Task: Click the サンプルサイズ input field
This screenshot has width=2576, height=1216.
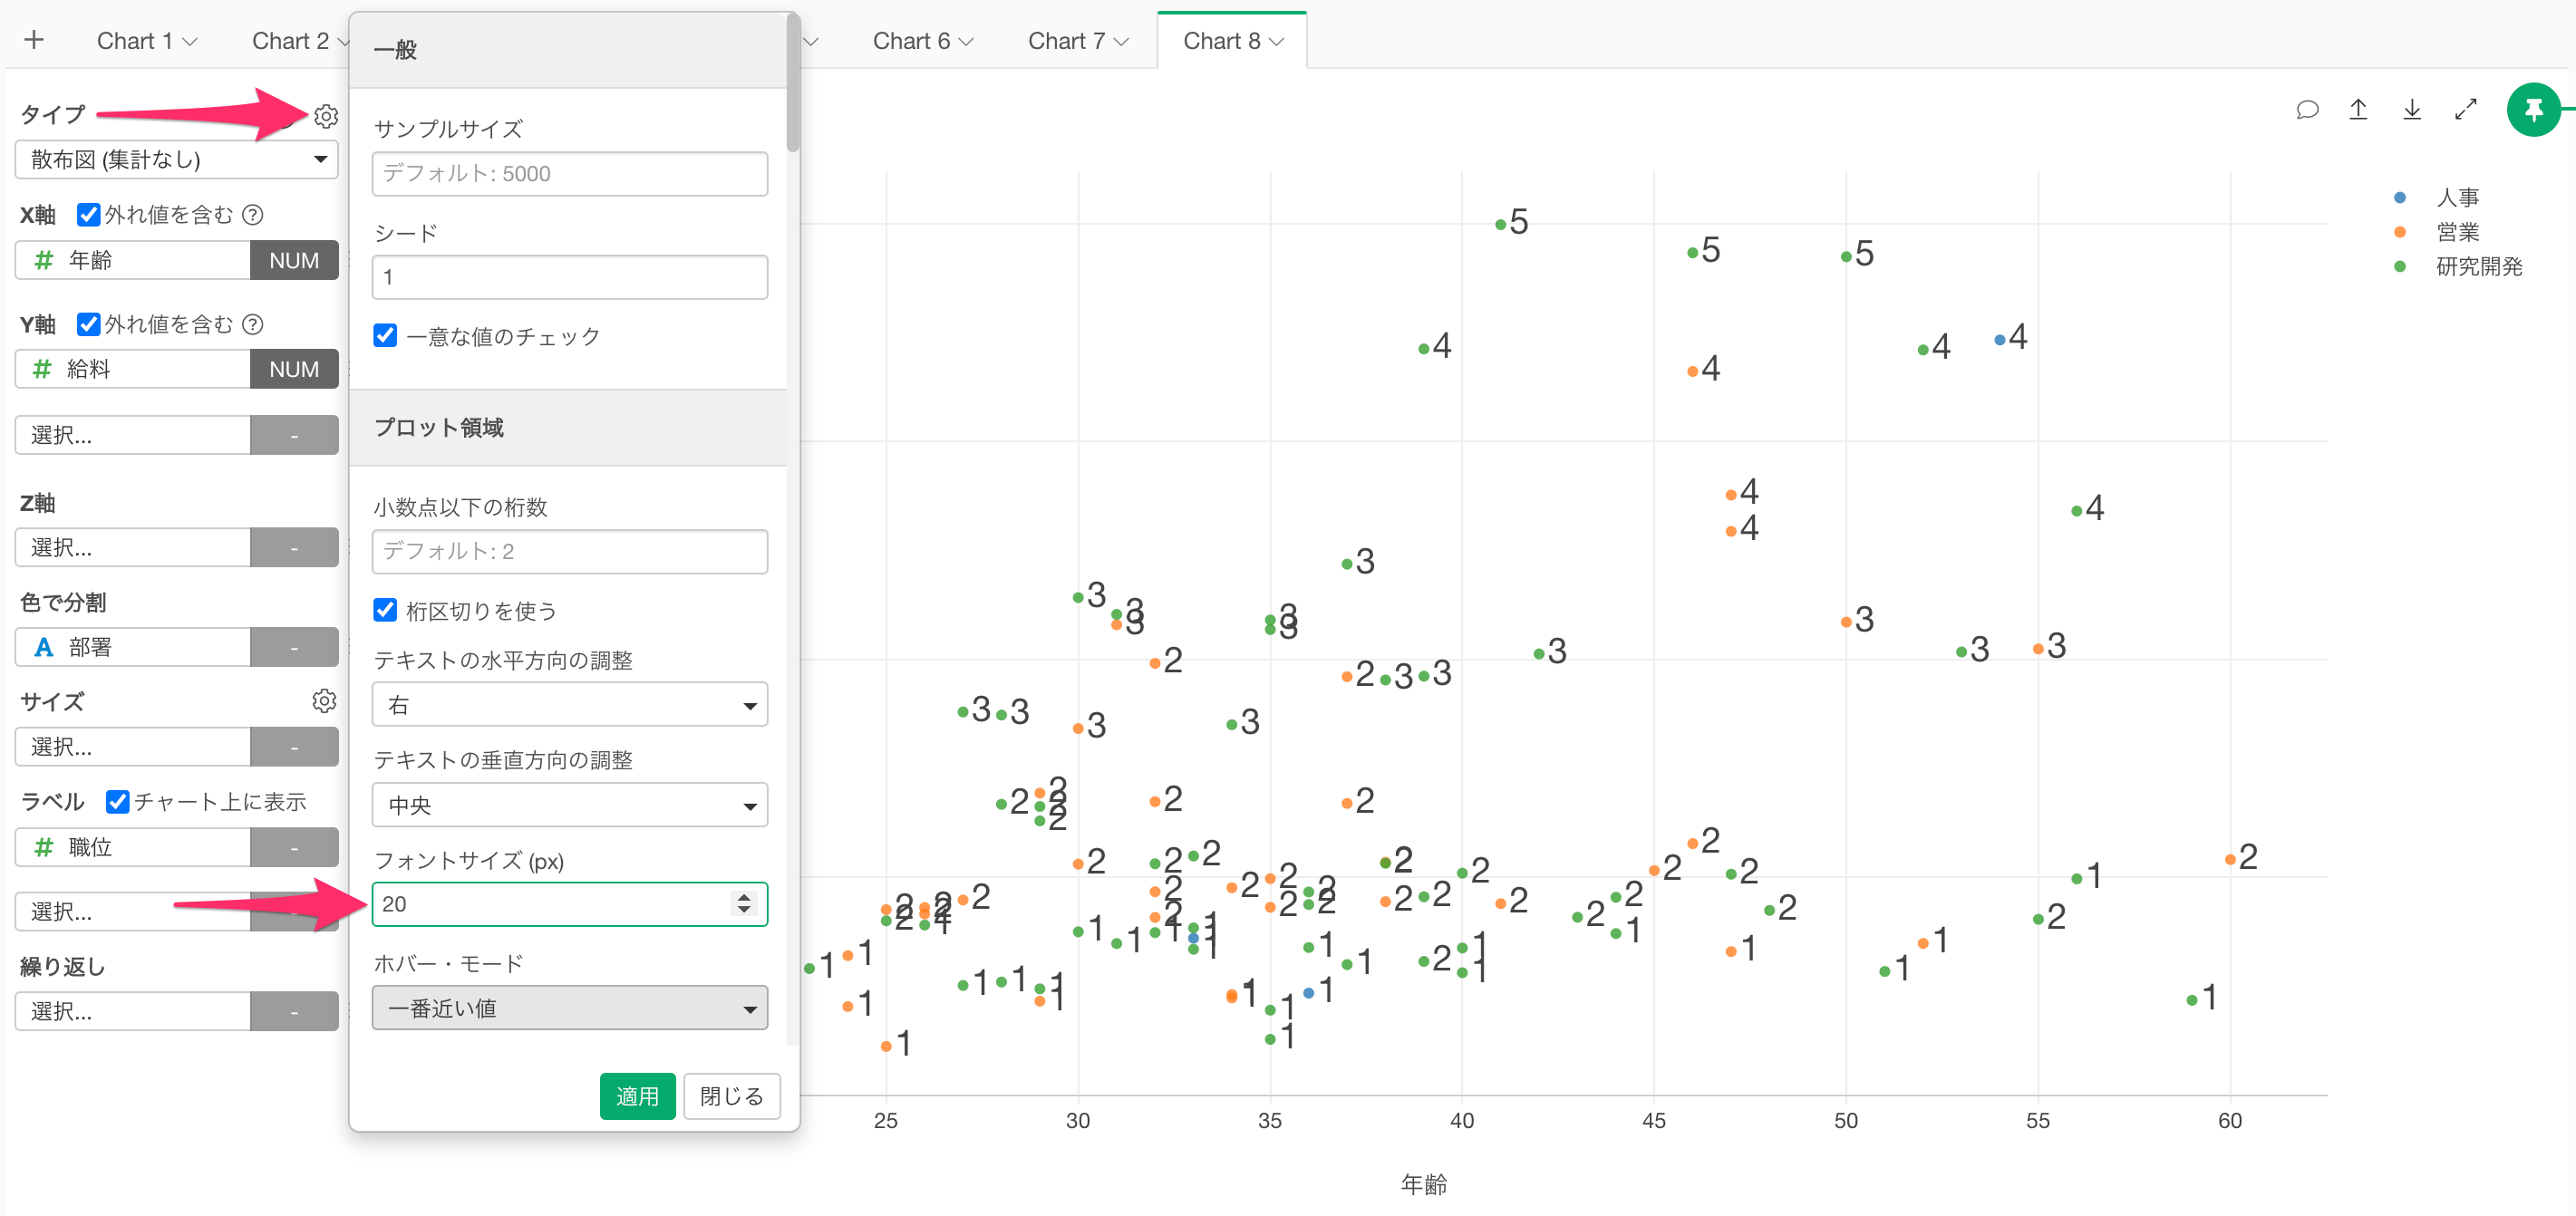Action: coord(569,174)
